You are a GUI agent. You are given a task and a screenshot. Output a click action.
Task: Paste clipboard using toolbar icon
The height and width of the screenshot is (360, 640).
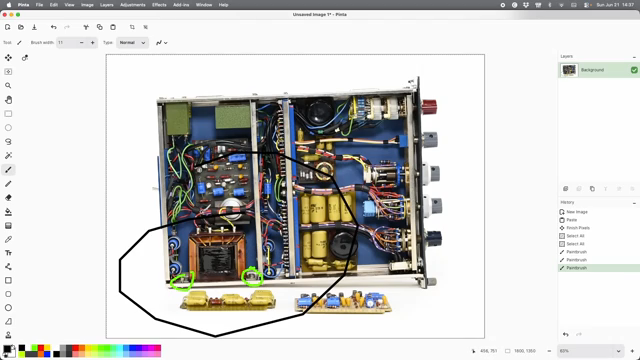[113, 27]
